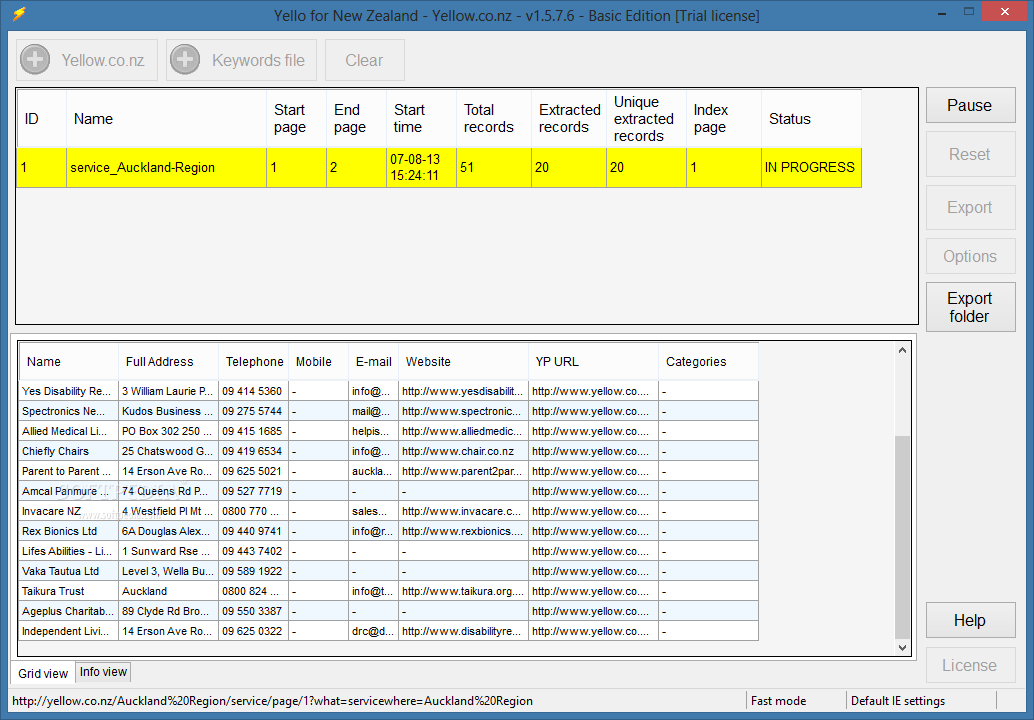This screenshot has height=720, width=1034.
Task: Click the Full Address column header
Action: pyautogui.click(x=169, y=361)
